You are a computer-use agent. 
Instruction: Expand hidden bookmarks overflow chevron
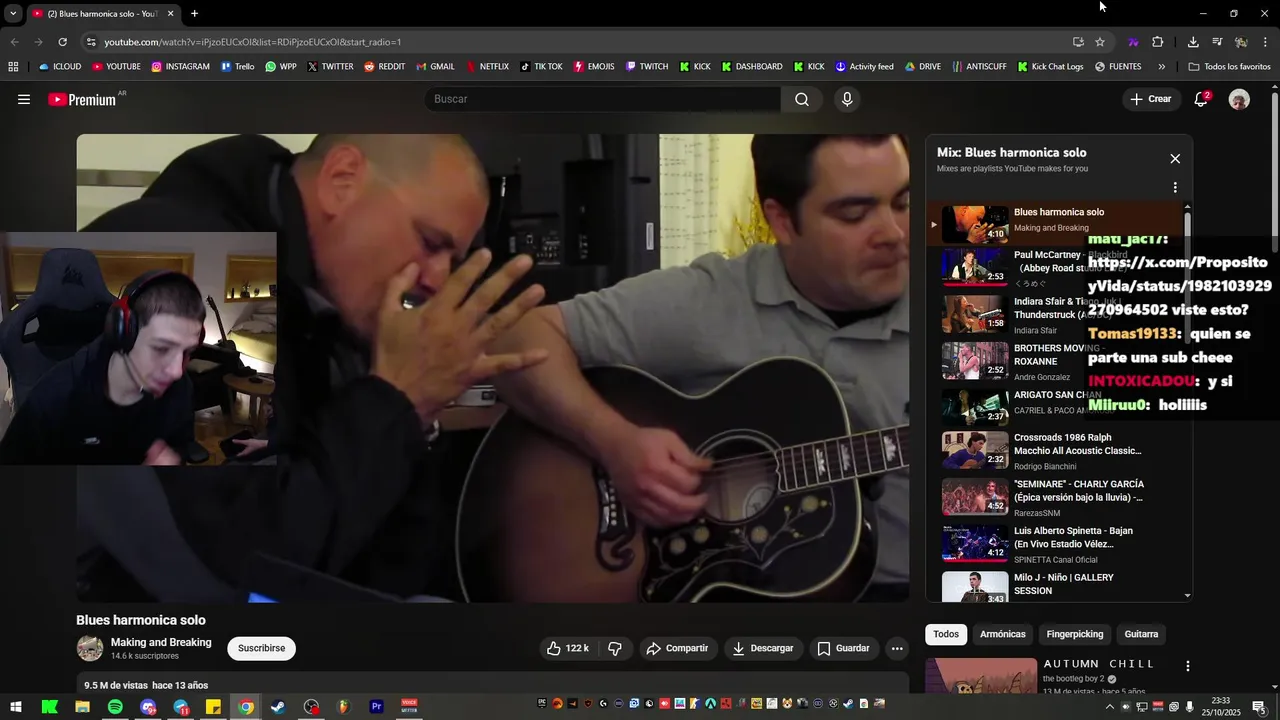tap(1161, 67)
